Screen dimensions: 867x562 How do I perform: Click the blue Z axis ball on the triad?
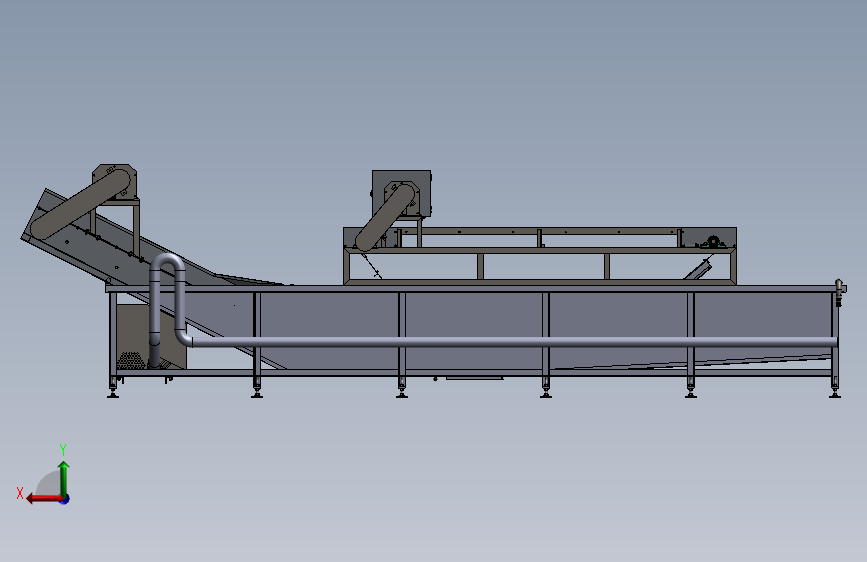click(65, 499)
